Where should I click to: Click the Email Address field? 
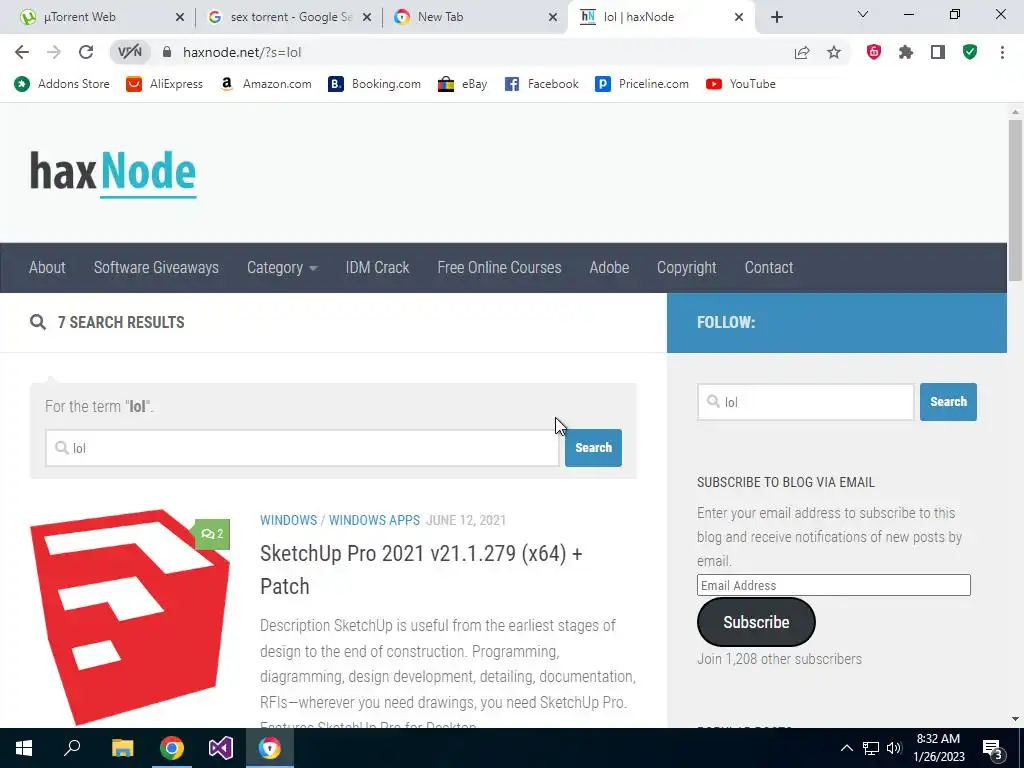pyautogui.click(x=833, y=585)
